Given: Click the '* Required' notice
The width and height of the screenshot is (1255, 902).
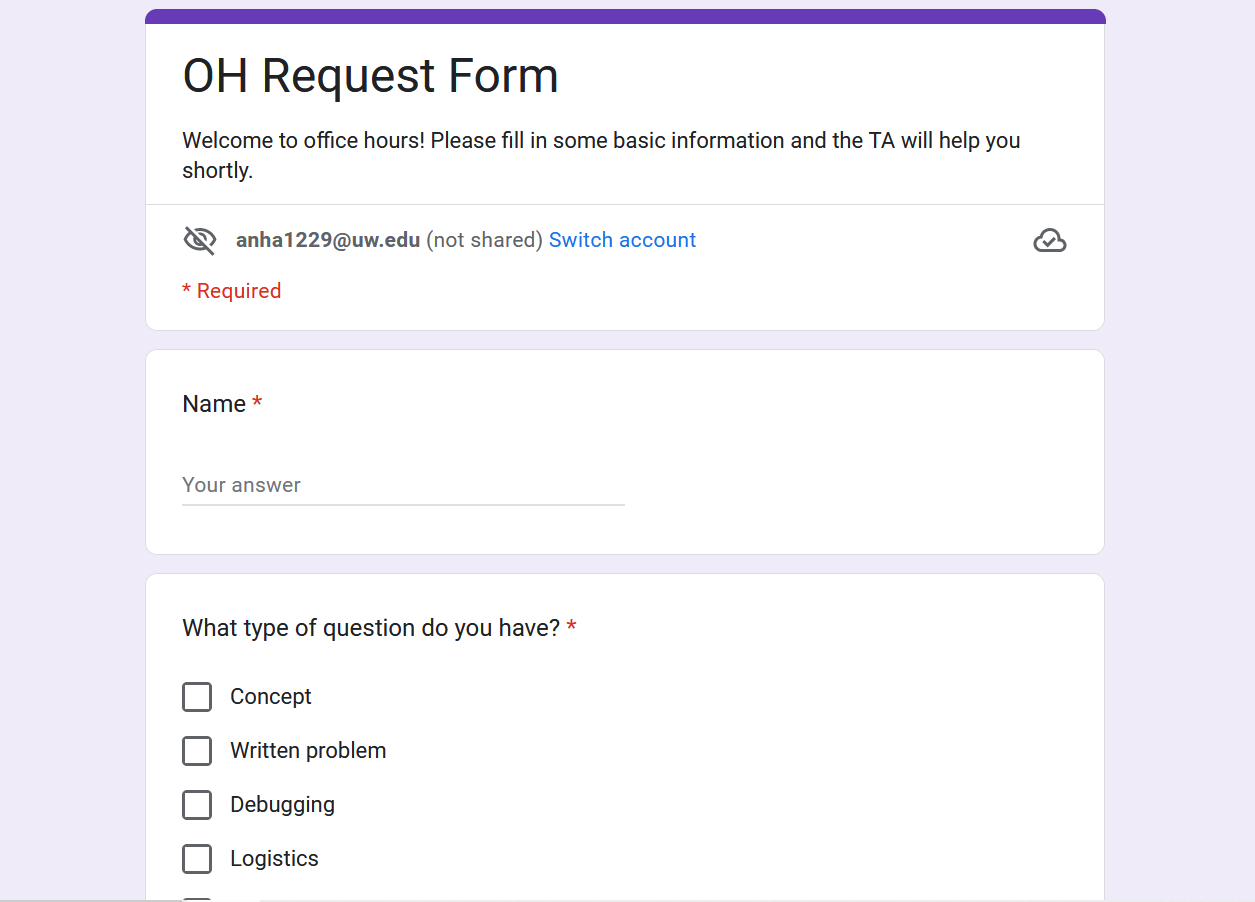Looking at the screenshot, I should point(231,291).
